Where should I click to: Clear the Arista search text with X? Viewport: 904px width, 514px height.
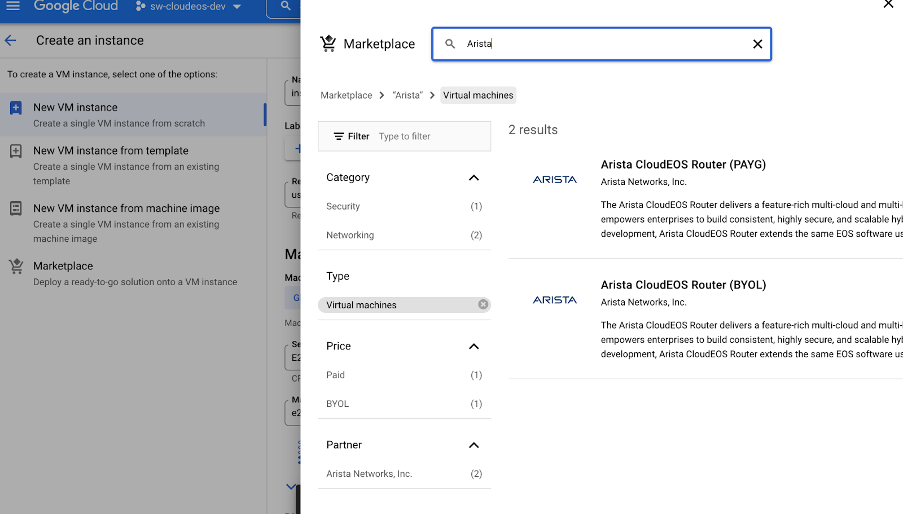(758, 44)
